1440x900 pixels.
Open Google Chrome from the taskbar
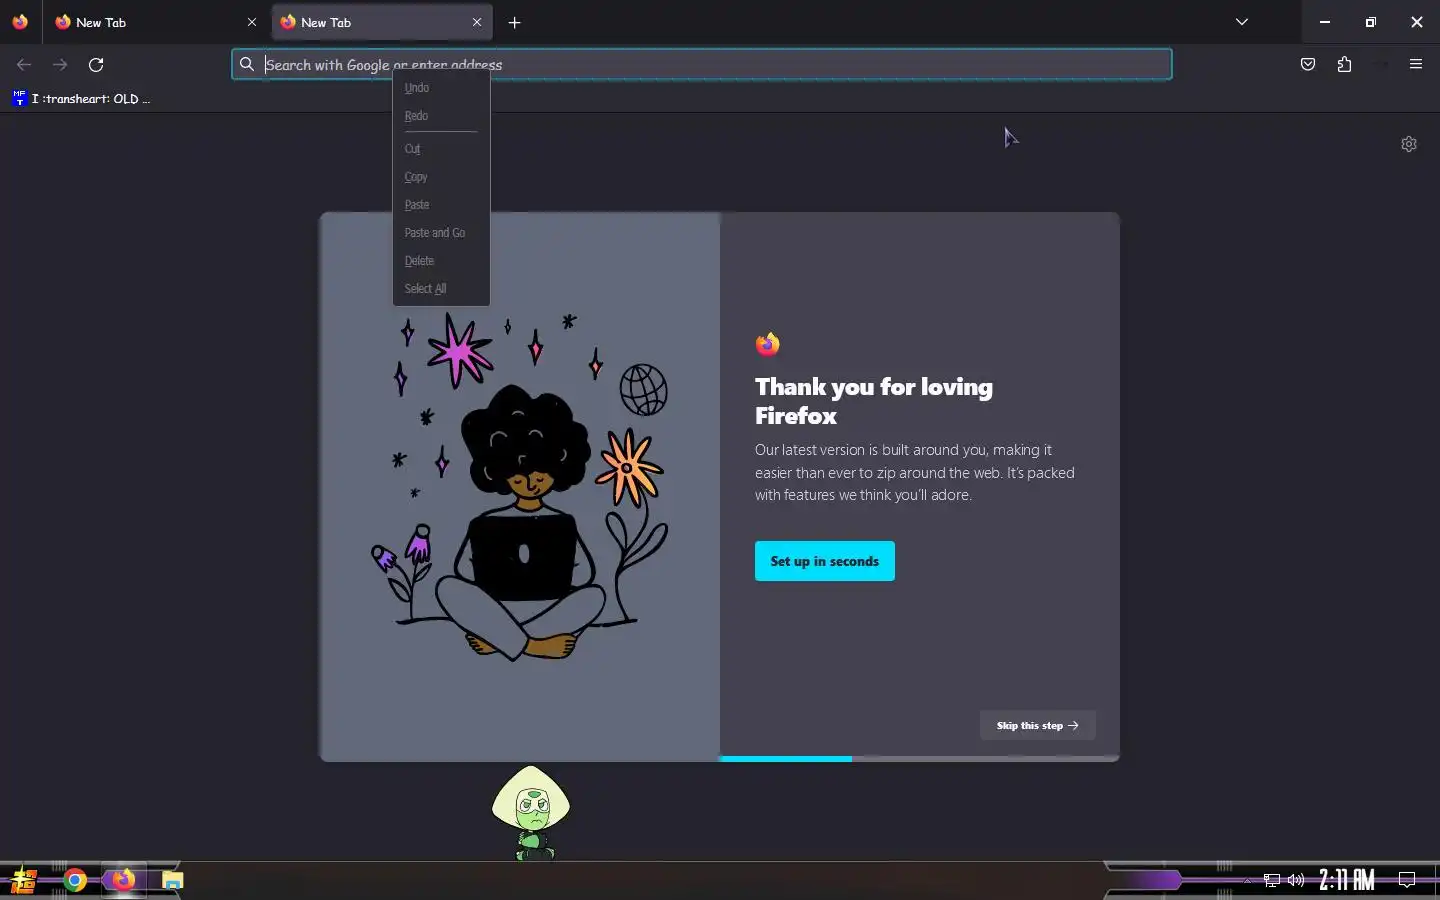(75, 881)
